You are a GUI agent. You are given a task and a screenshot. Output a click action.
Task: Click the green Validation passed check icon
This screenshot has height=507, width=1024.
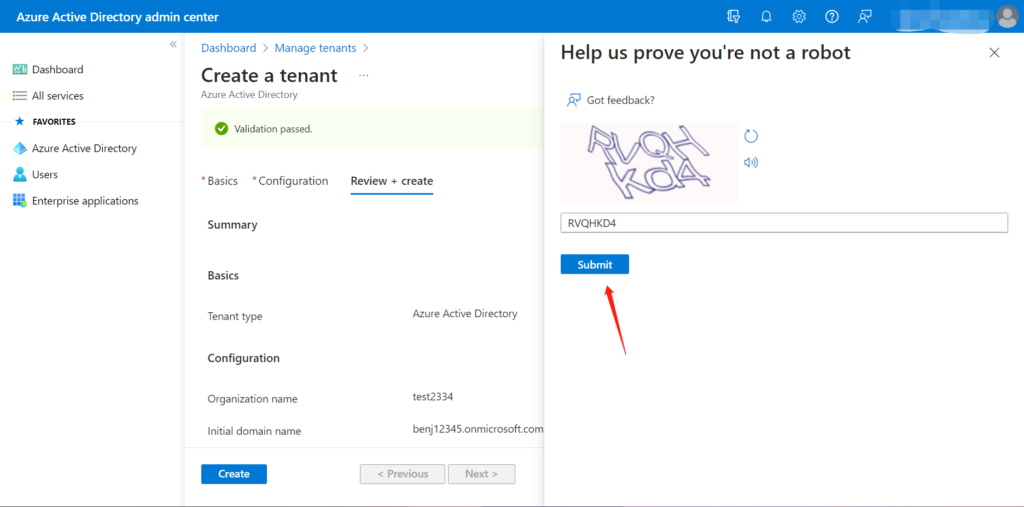(221, 129)
